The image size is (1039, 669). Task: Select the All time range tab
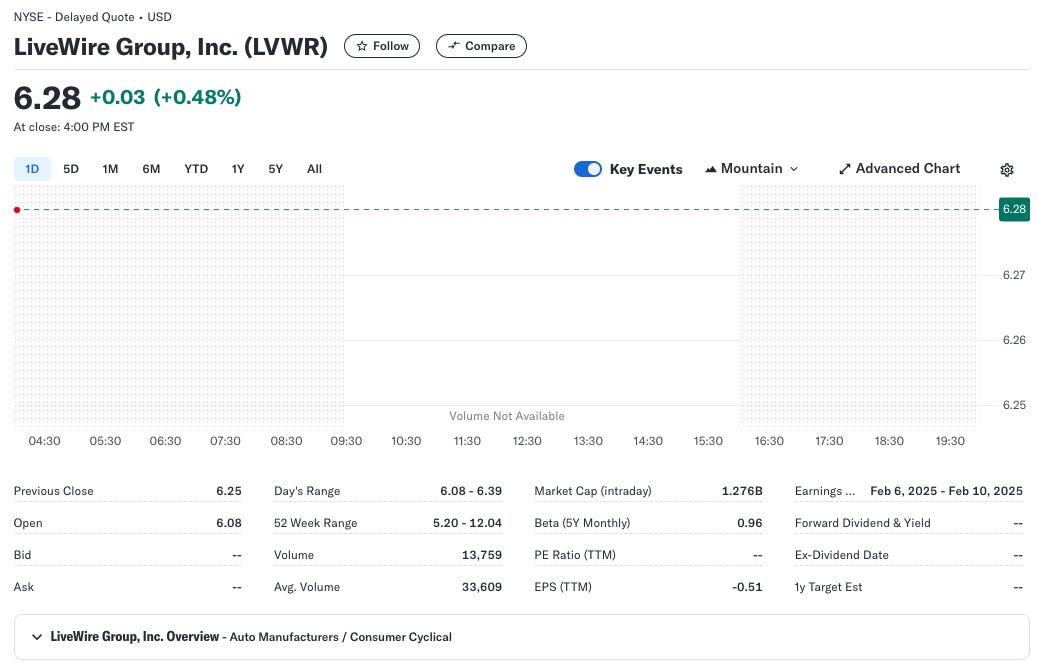pos(314,169)
